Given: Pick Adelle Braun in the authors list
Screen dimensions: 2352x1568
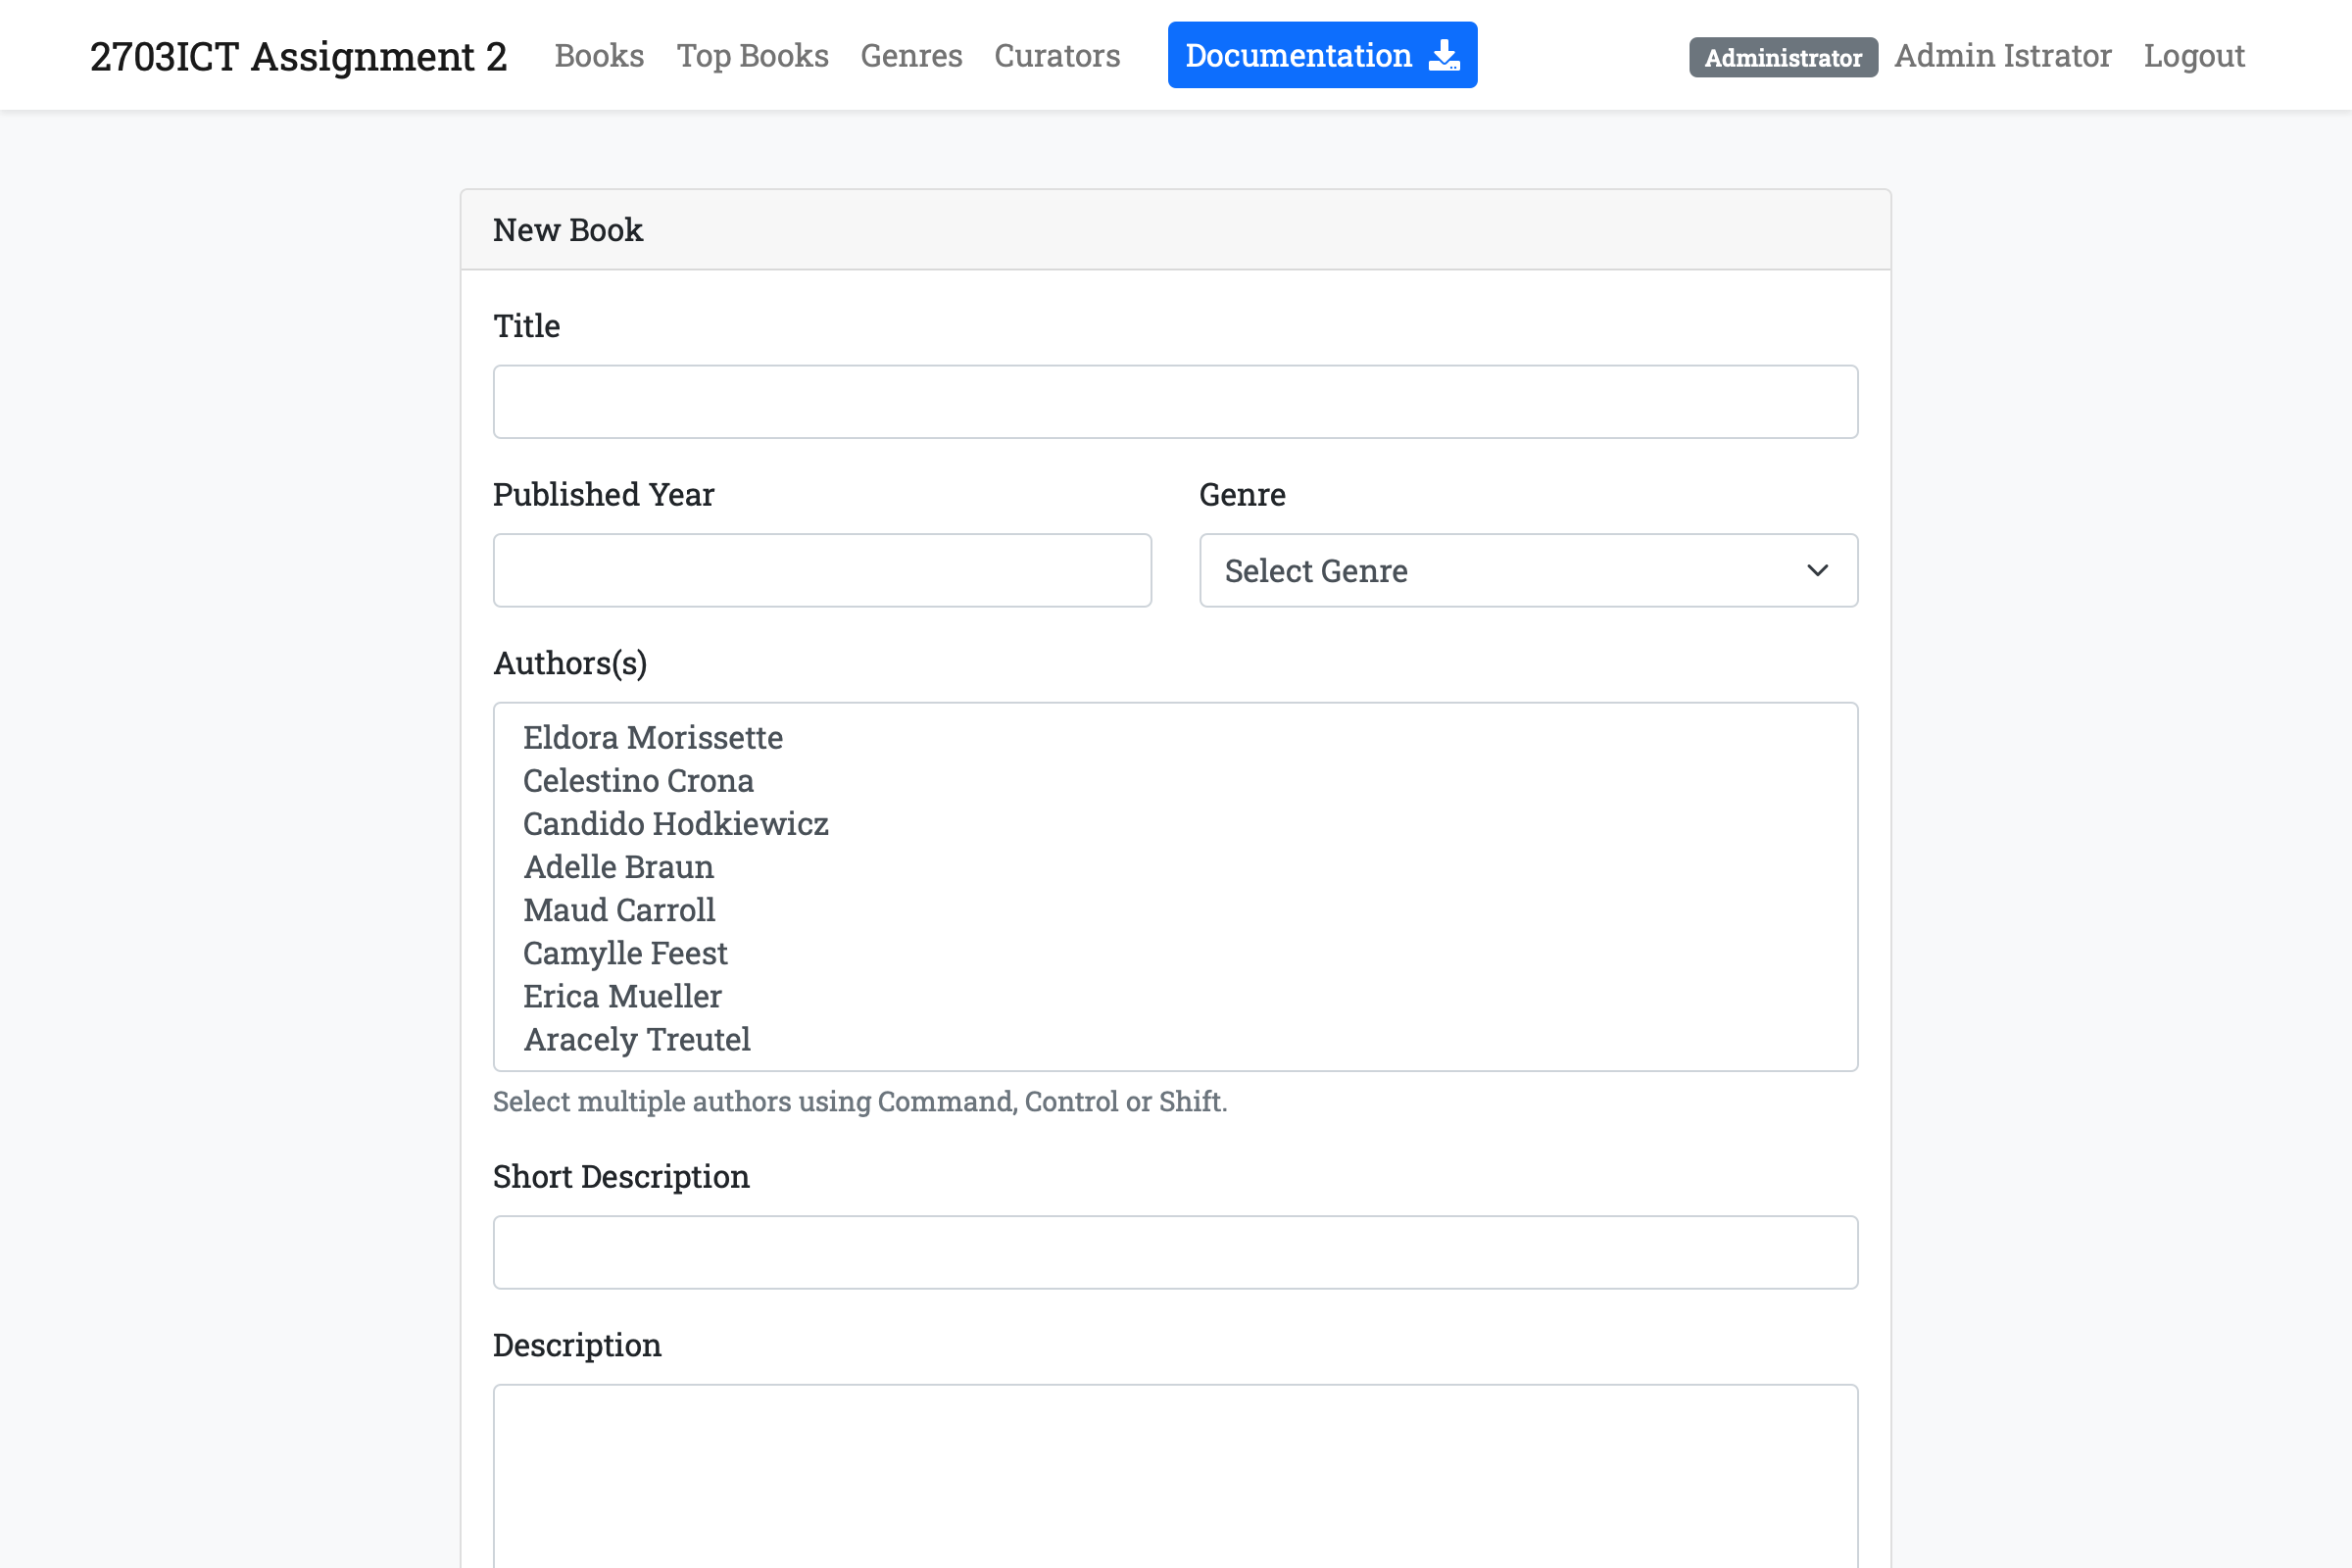Looking at the screenshot, I should (x=1175, y=867).
